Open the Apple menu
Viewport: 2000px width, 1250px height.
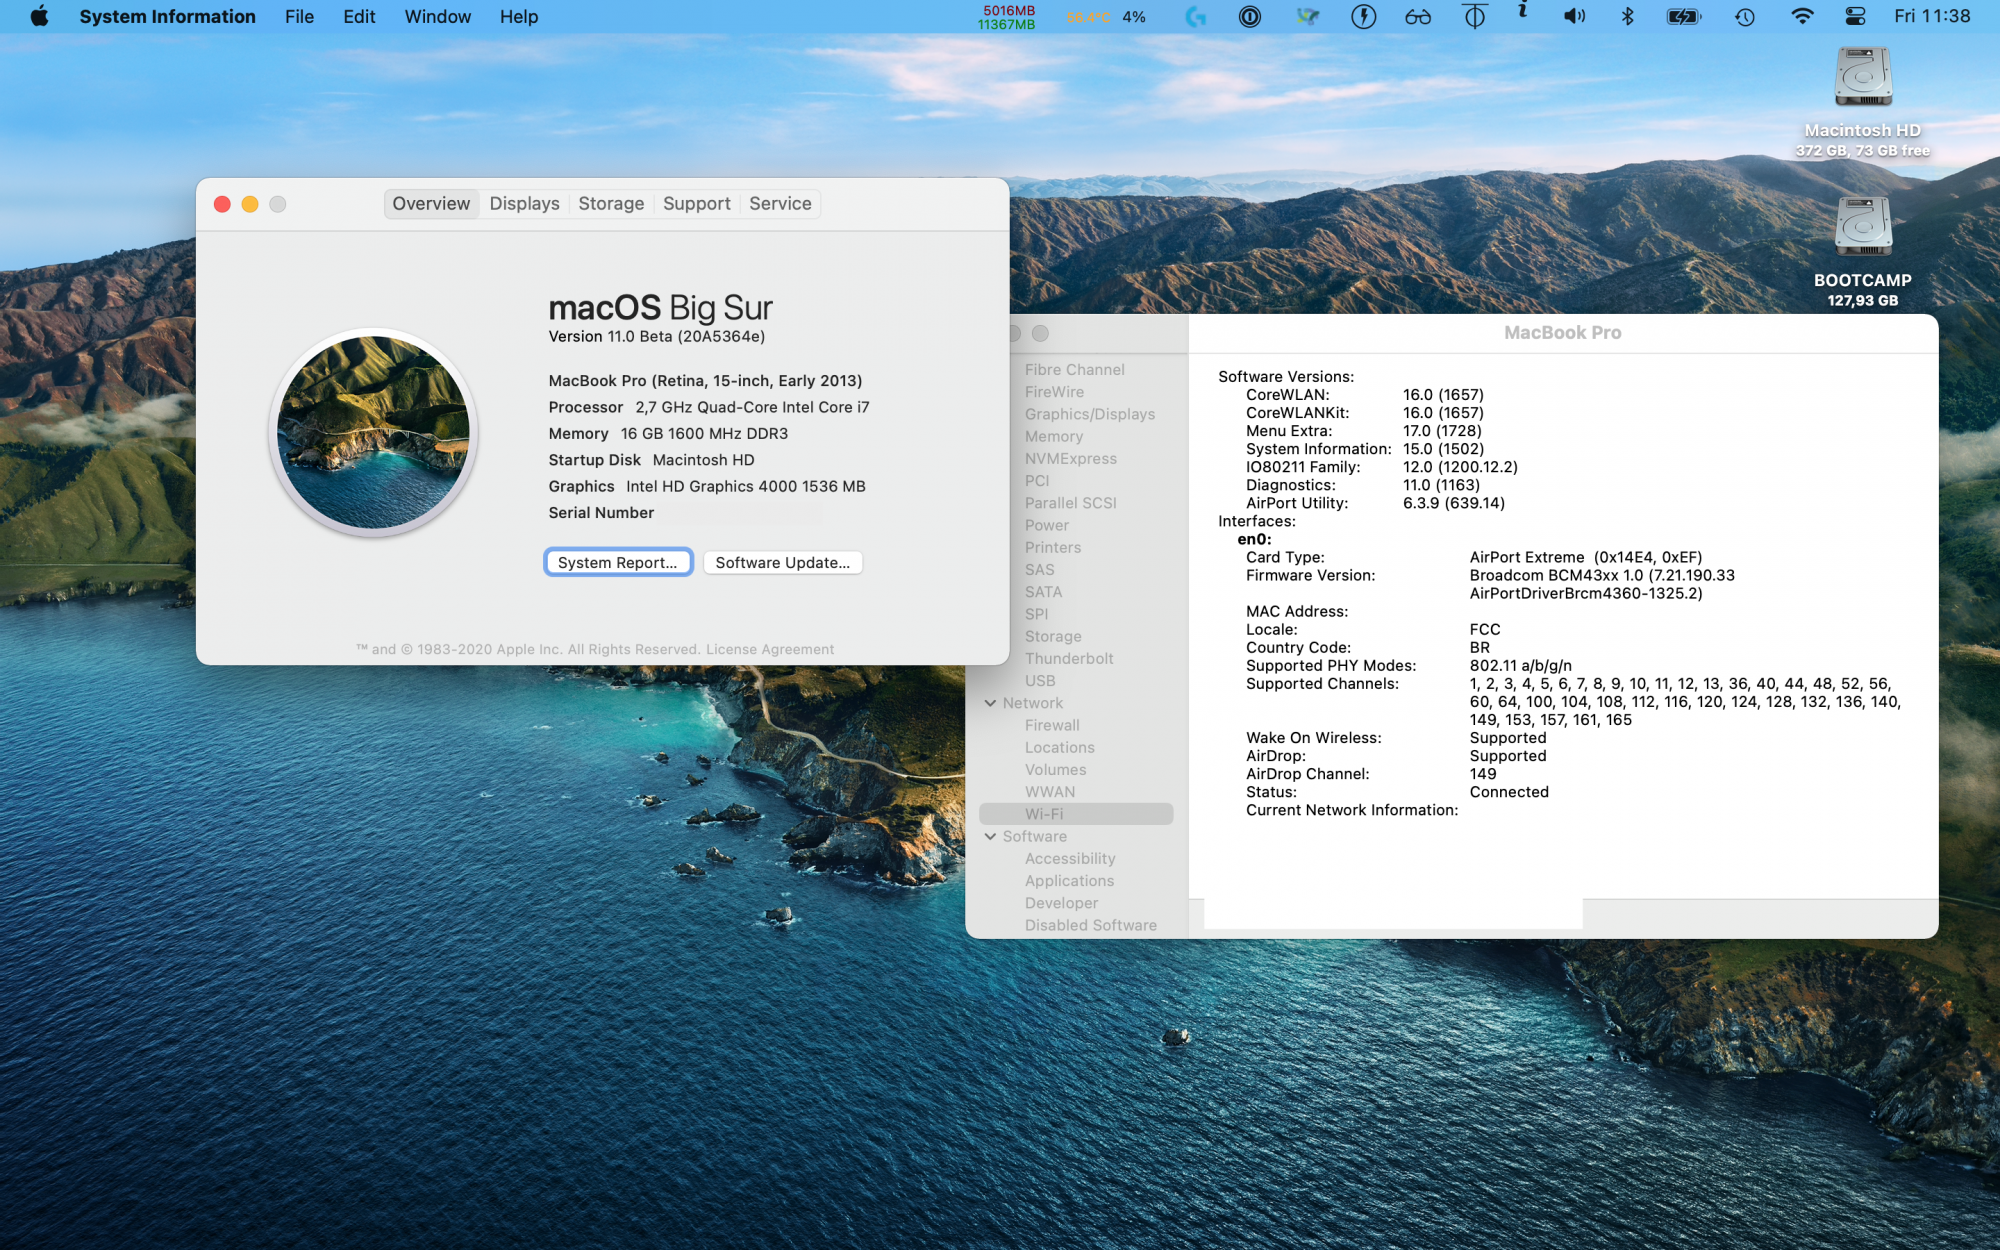pos(39,16)
